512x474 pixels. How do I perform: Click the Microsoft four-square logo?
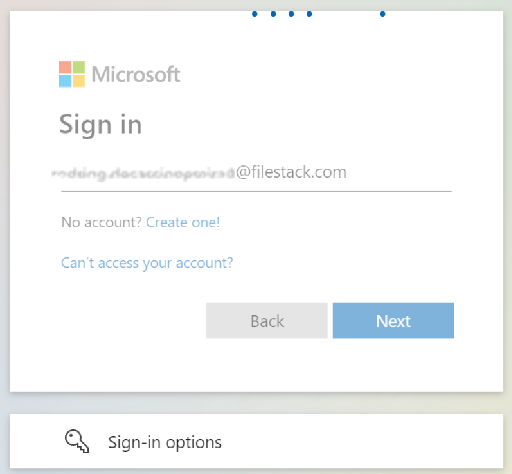point(72,74)
